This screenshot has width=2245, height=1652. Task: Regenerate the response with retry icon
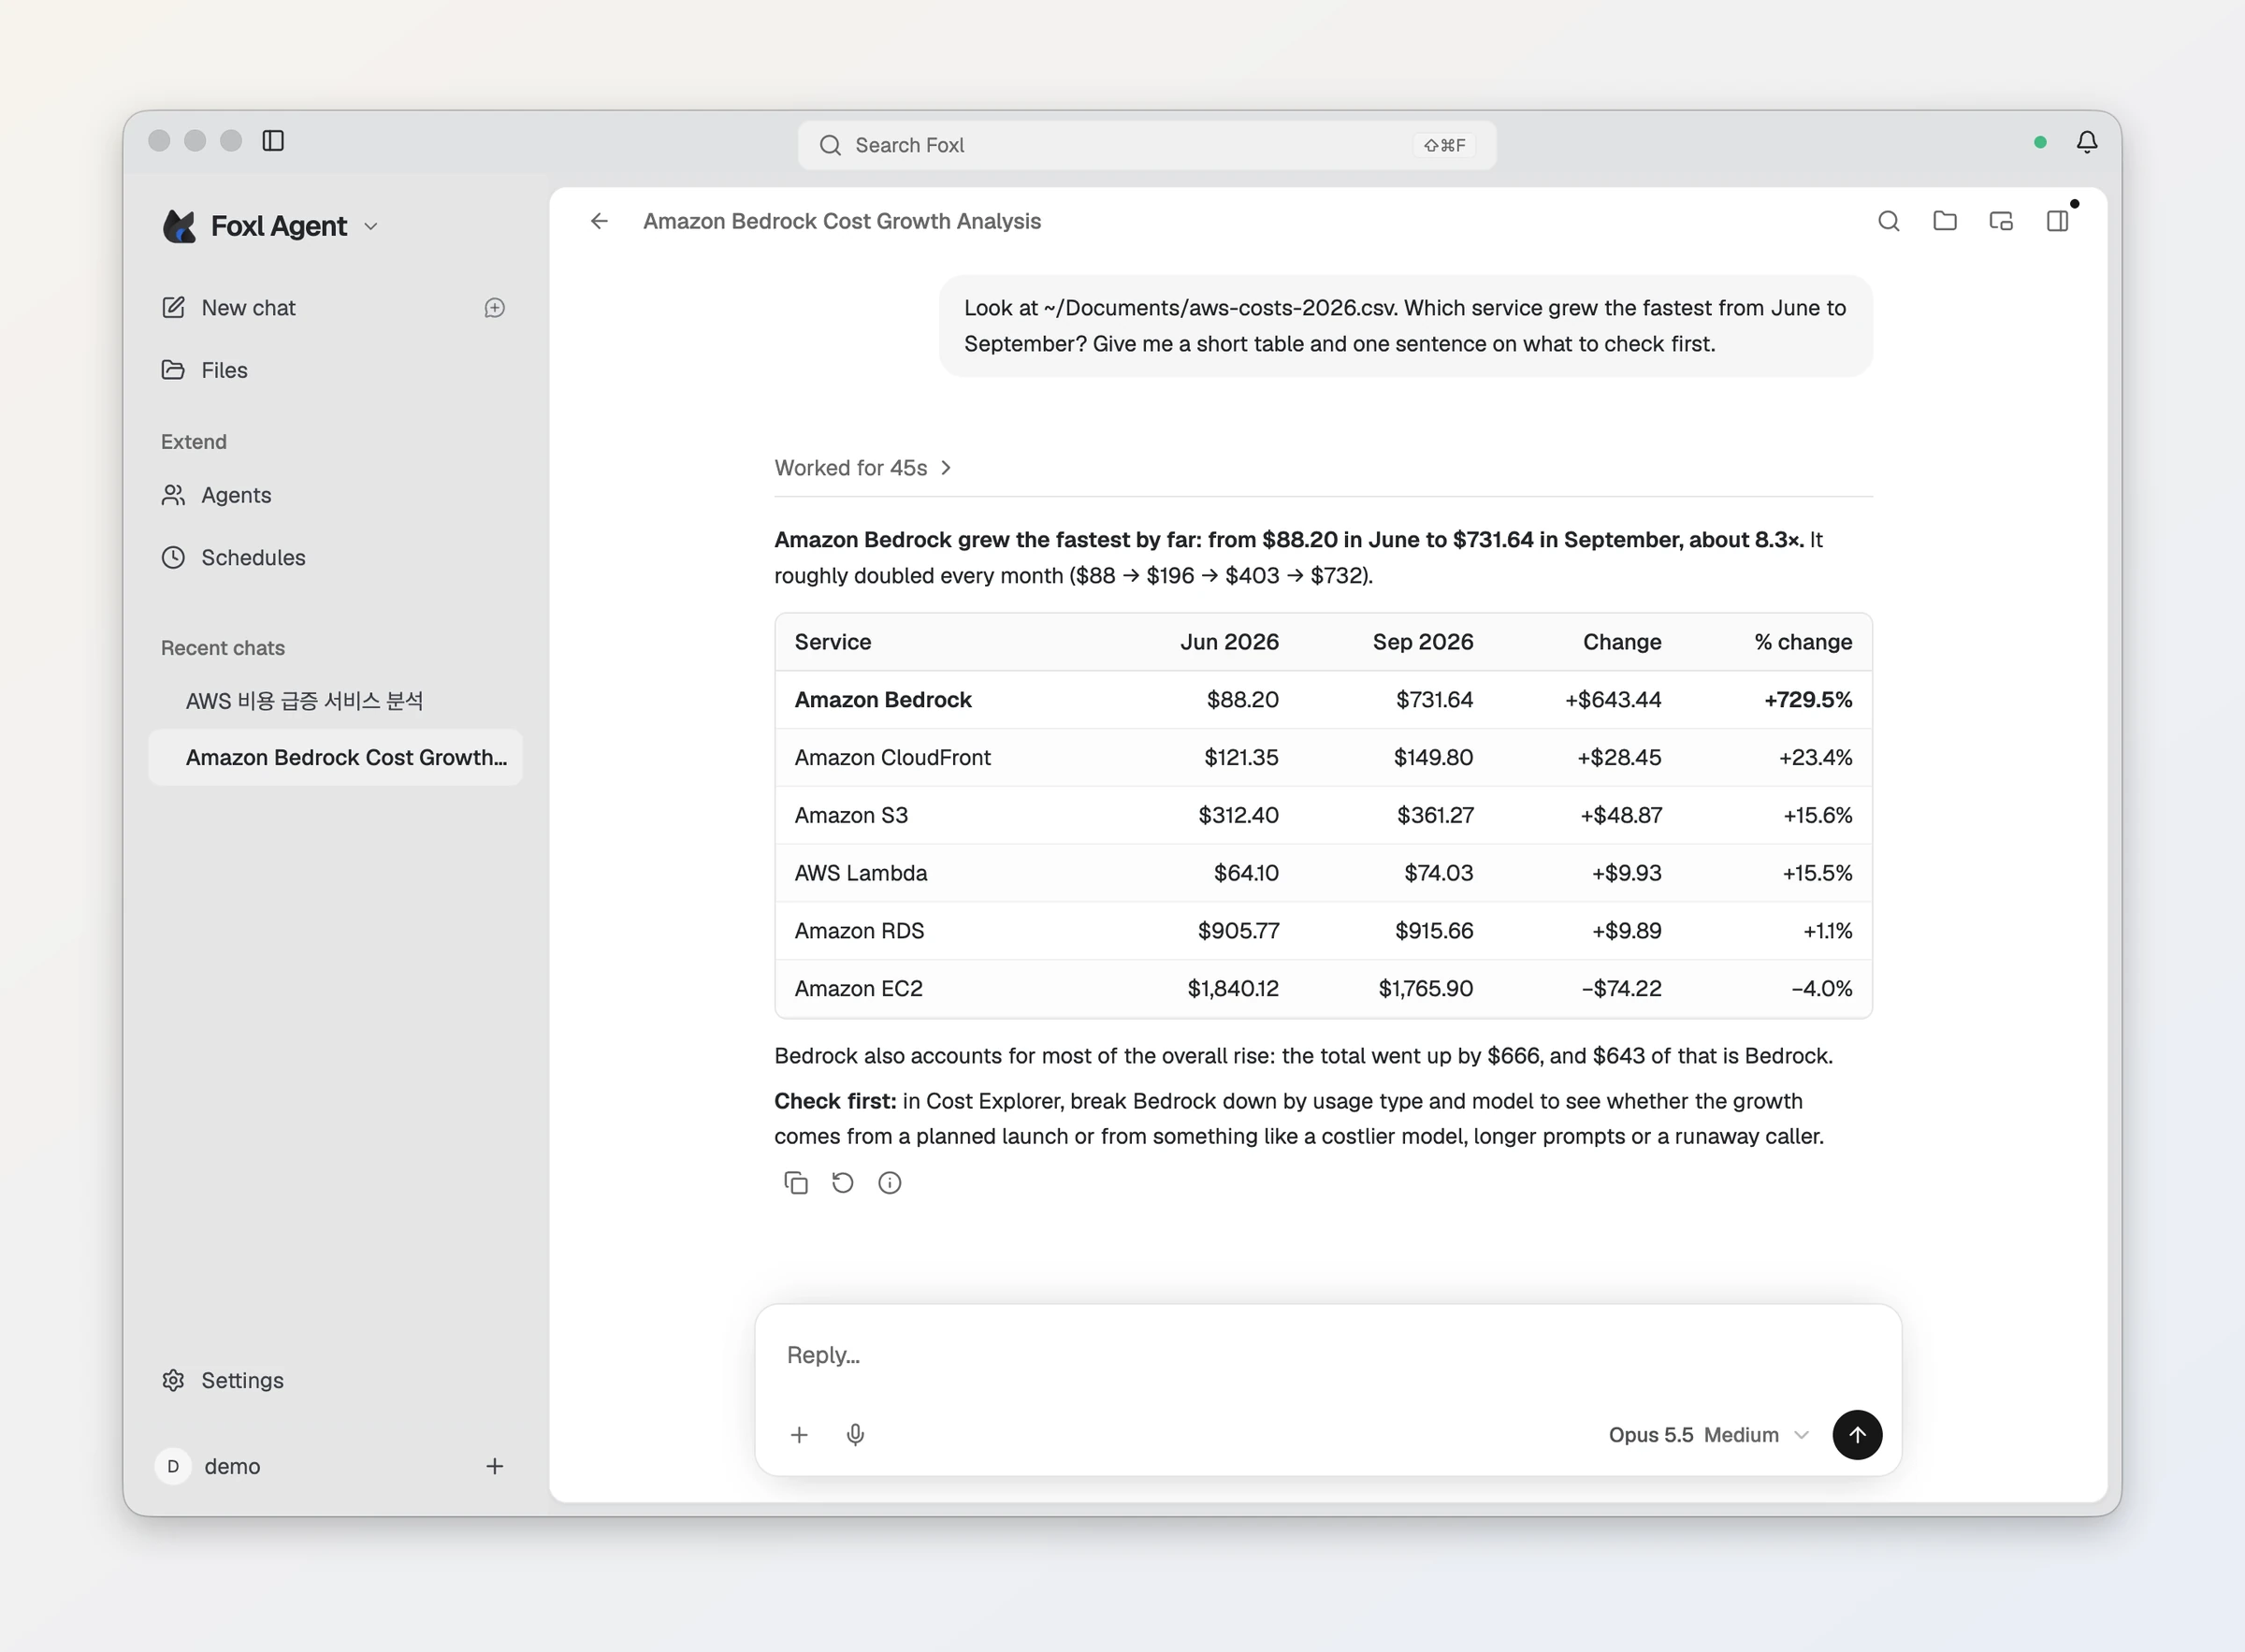[x=843, y=1183]
